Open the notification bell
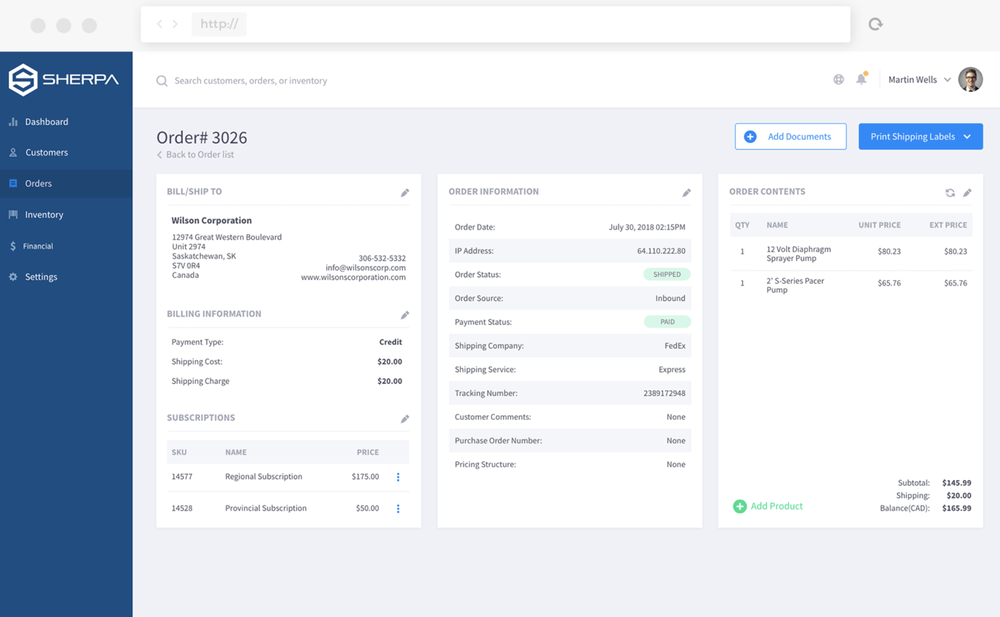Screen dimensions: 1000x617 point(861,78)
